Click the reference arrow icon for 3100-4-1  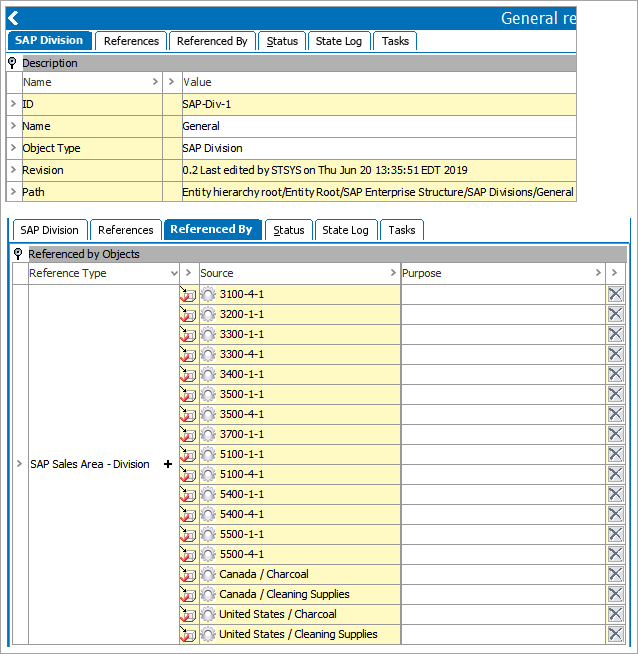[188, 294]
